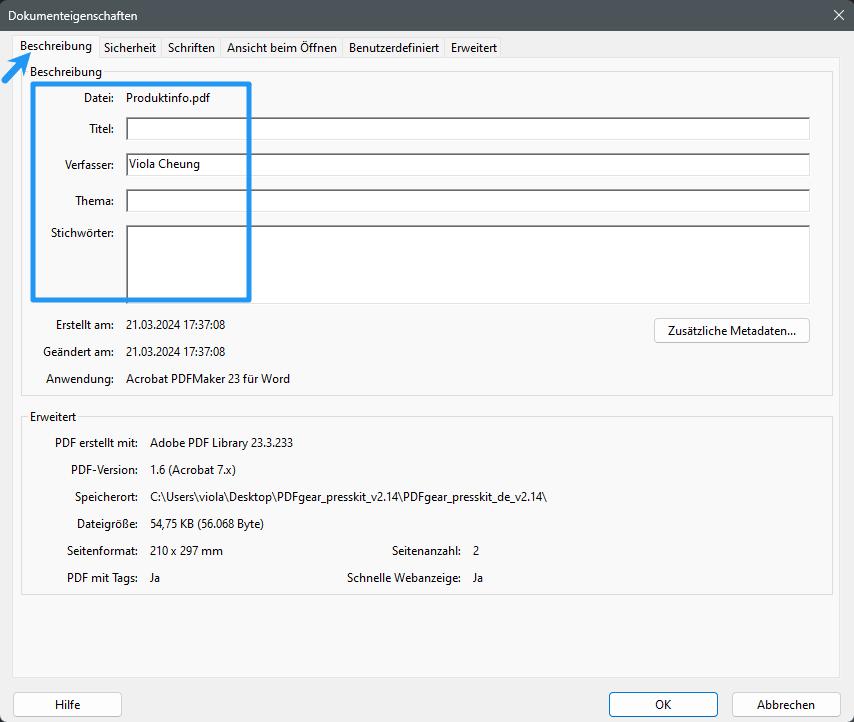Open the Benutzerdefiniert tab
This screenshot has width=854, height=722.
point(393,48)
